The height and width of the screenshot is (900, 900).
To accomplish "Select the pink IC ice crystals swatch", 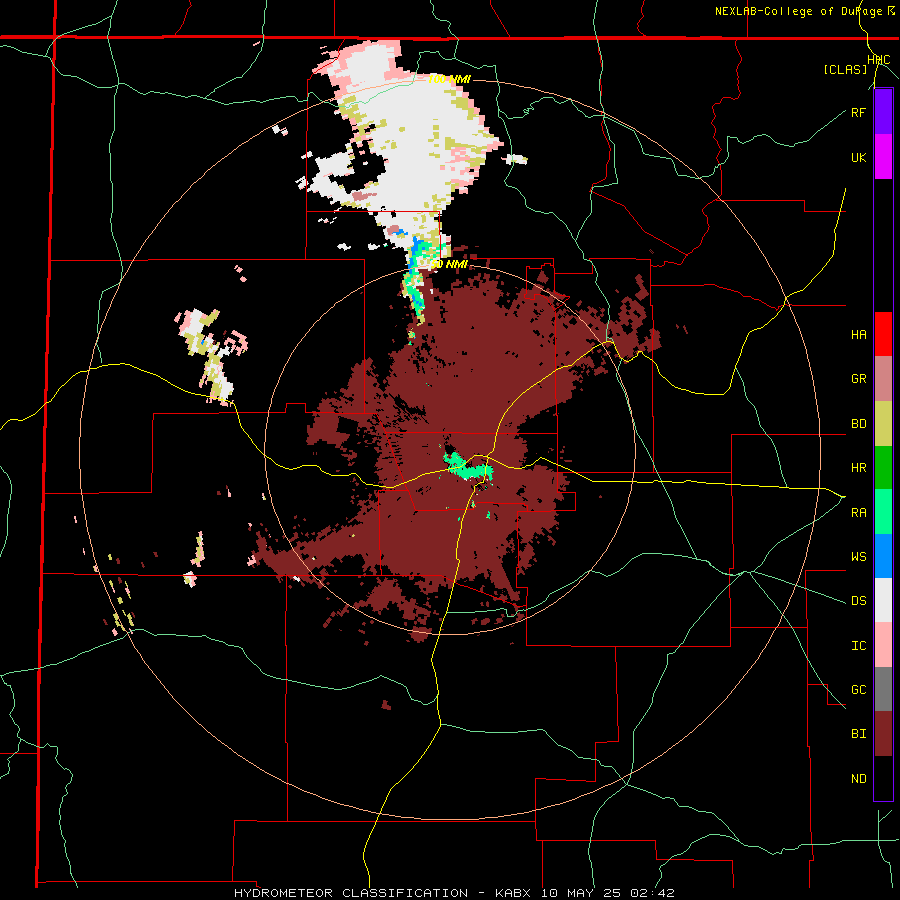I will click(883, 645).
